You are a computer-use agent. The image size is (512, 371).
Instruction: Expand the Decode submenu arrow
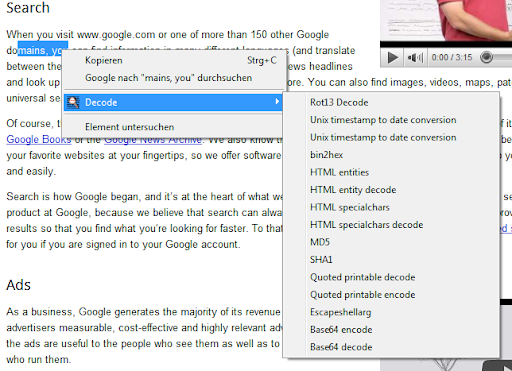coord(277,101)
